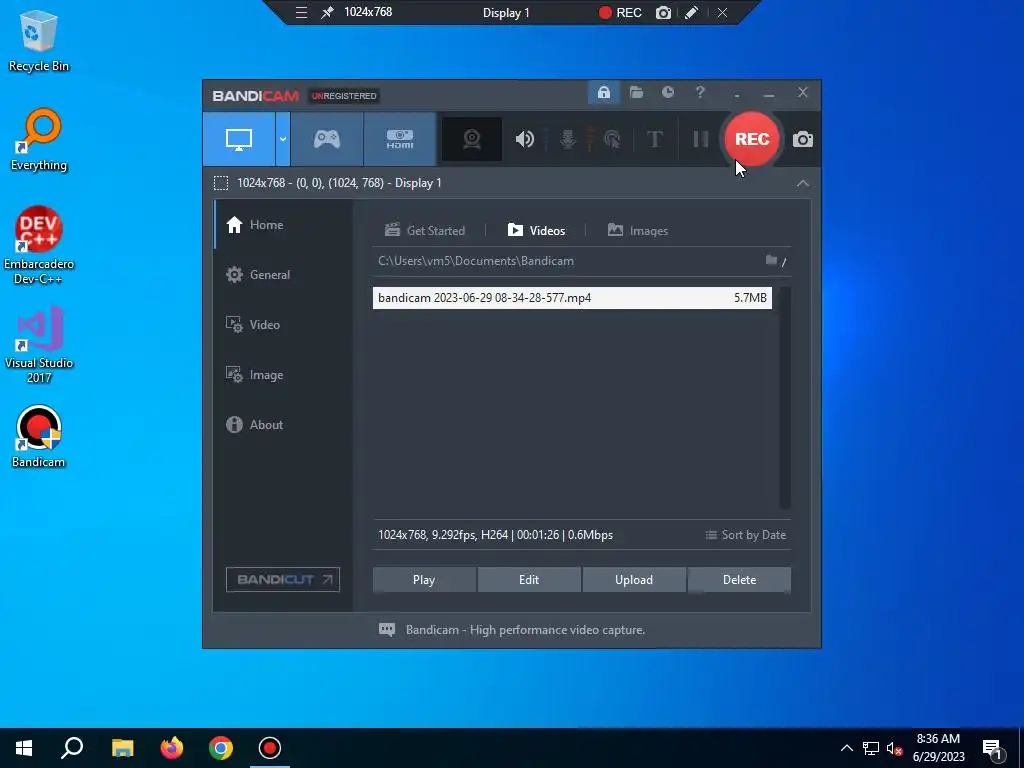
Task: Open menu icon on top recording bar
Action: click(x=301, y=12)
